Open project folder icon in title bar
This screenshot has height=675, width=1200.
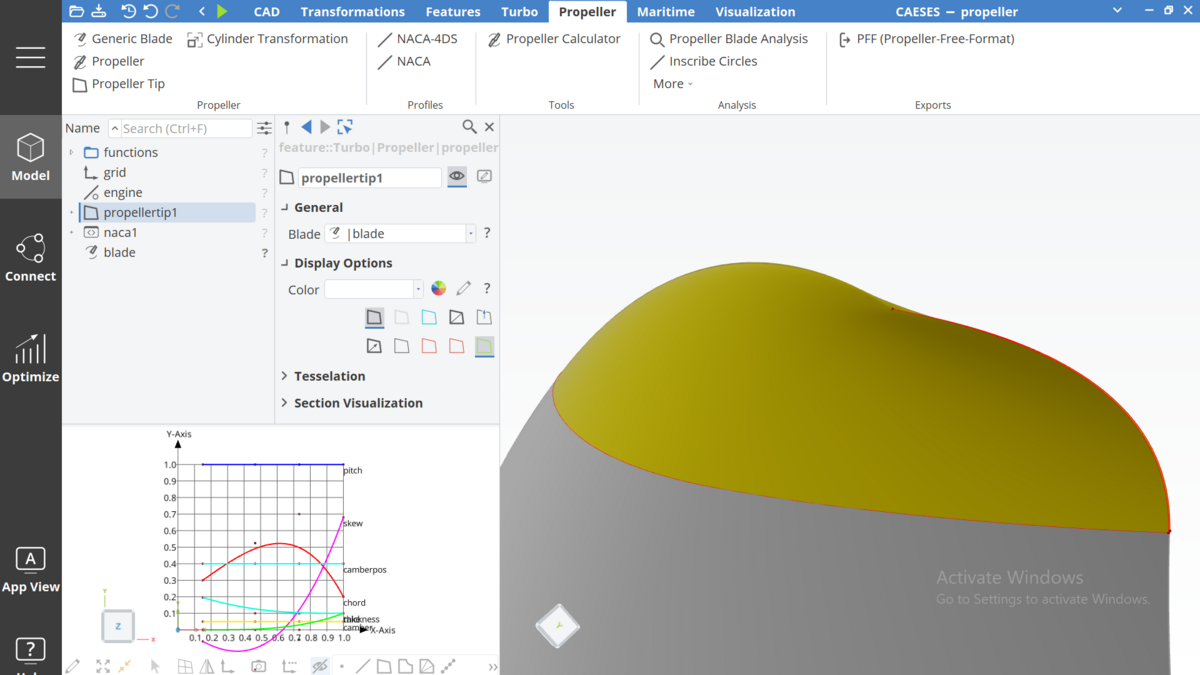click(x=77, y=11)
